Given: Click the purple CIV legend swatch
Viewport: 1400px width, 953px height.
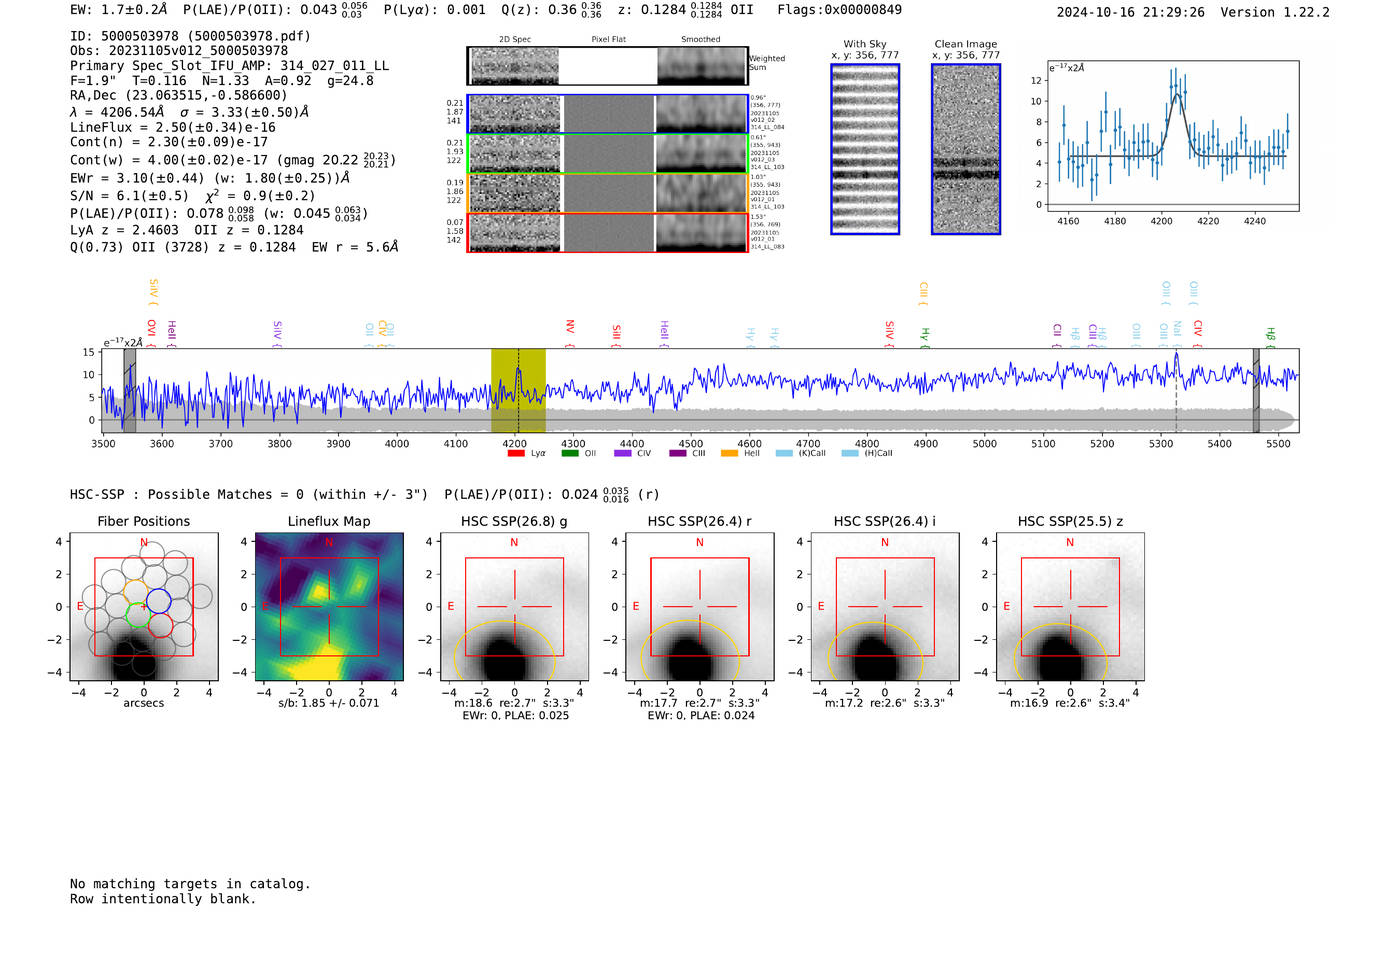Looking at the screenshot, I should [623, 453].
